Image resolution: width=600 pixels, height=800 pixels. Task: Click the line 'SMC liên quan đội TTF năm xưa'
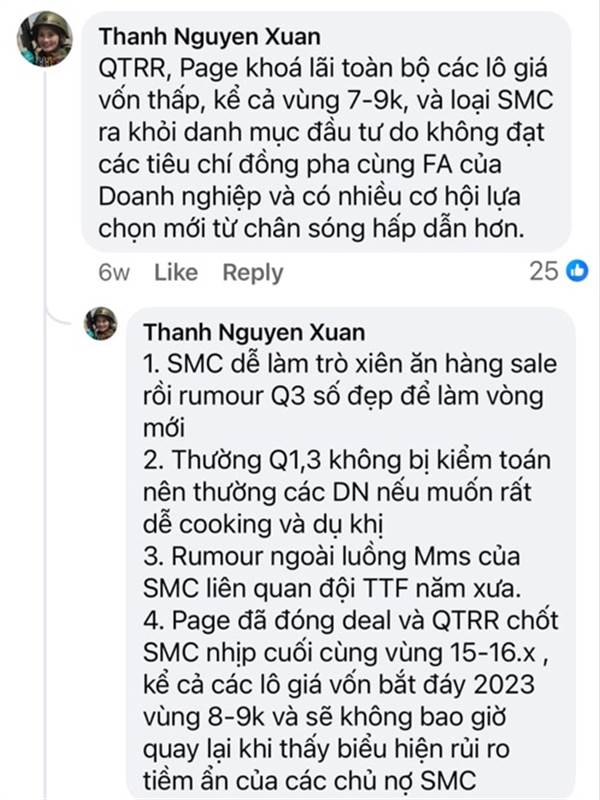(x=332, y=588)
